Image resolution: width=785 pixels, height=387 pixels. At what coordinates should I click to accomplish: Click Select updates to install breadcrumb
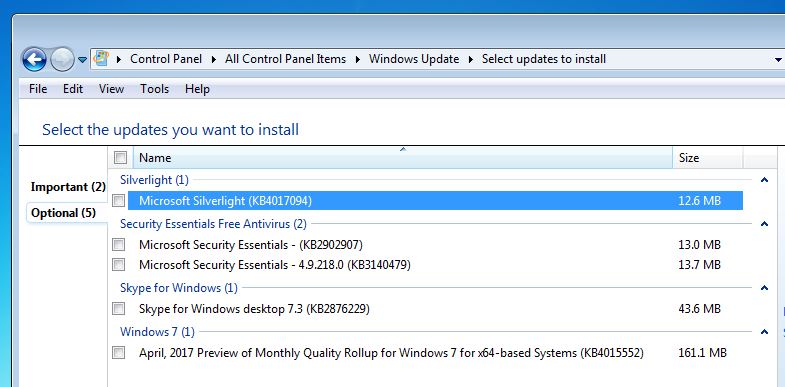tap(544, 59)
